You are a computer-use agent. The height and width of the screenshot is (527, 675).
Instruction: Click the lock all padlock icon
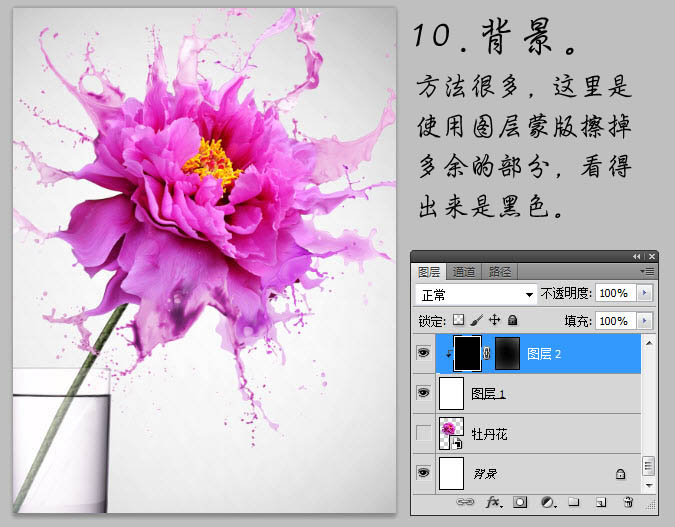point(512,321)
